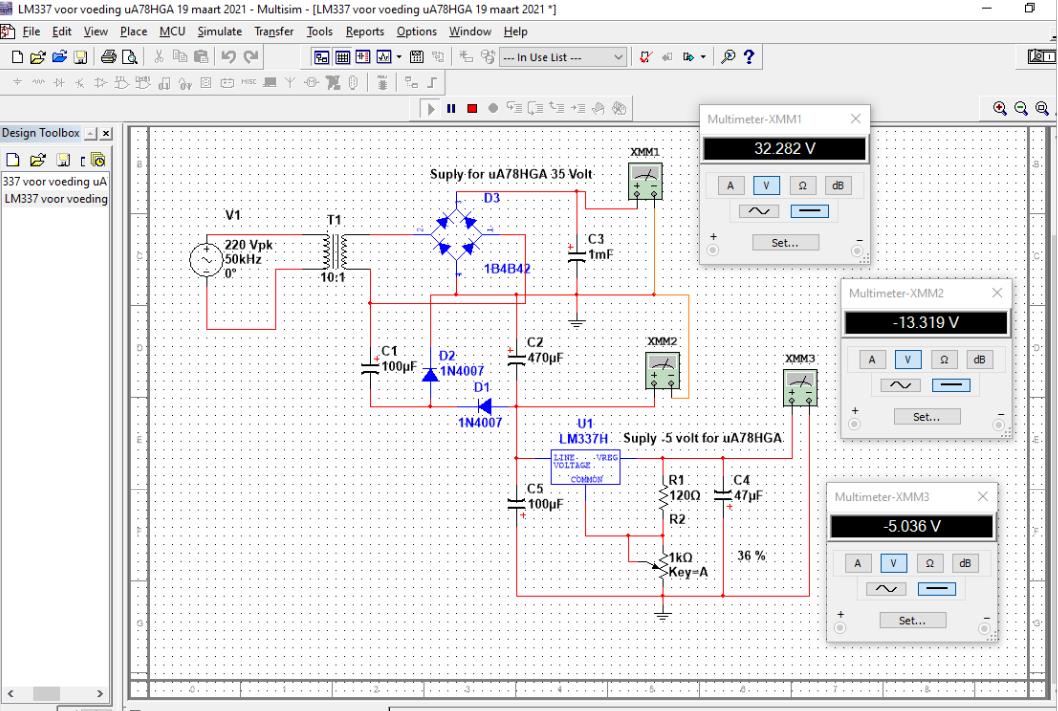Open the Simulate menu
This screenshot has width=1058, height=711.
[219, 32]
